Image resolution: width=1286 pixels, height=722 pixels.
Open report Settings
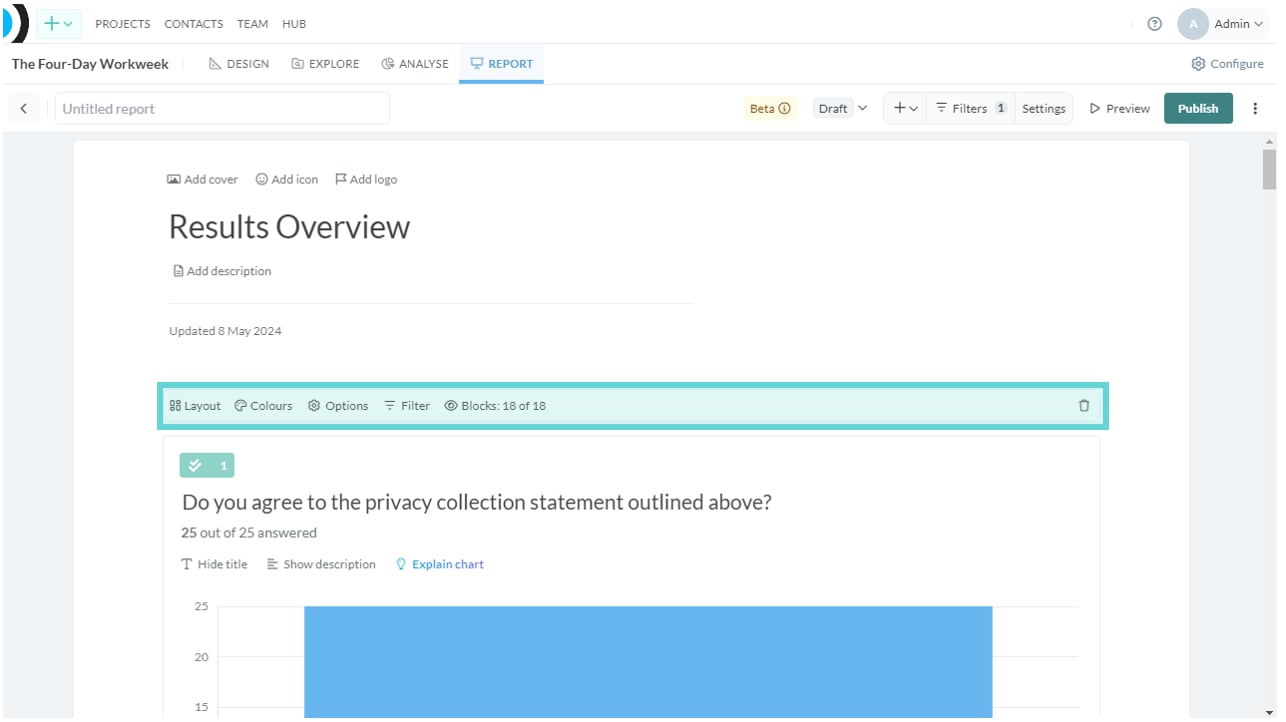1043,109
